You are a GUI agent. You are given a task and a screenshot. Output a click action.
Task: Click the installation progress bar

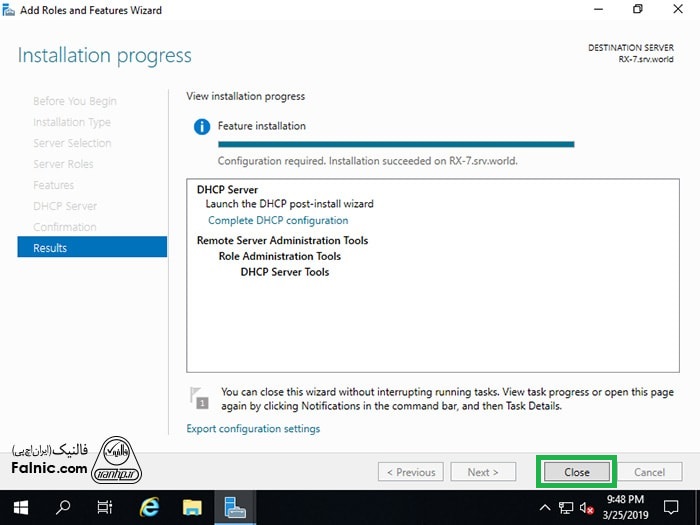click(x=396, y=144)
